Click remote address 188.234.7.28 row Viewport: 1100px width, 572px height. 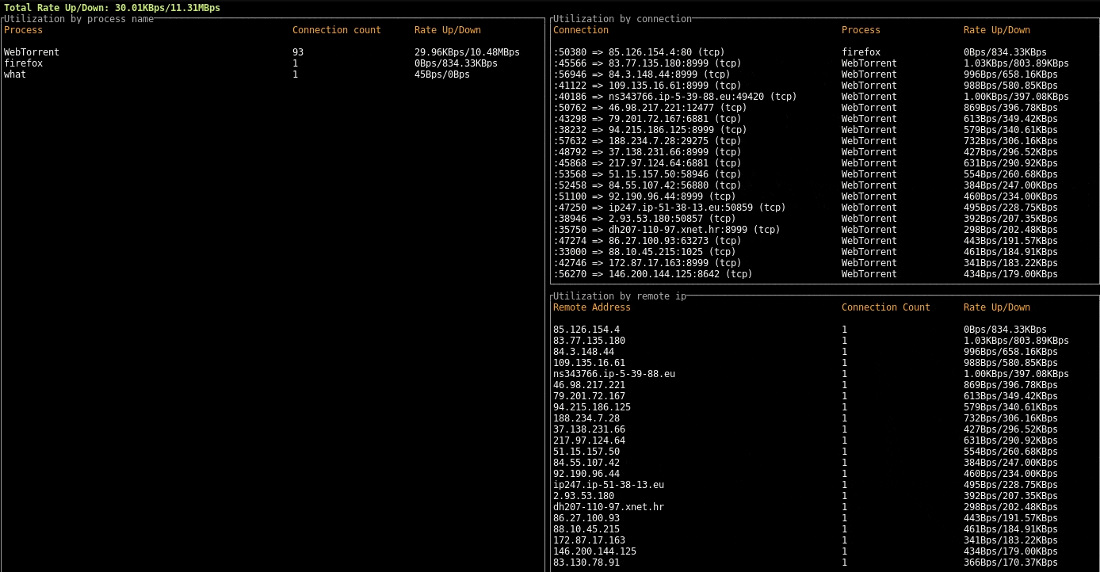[589, 418]
